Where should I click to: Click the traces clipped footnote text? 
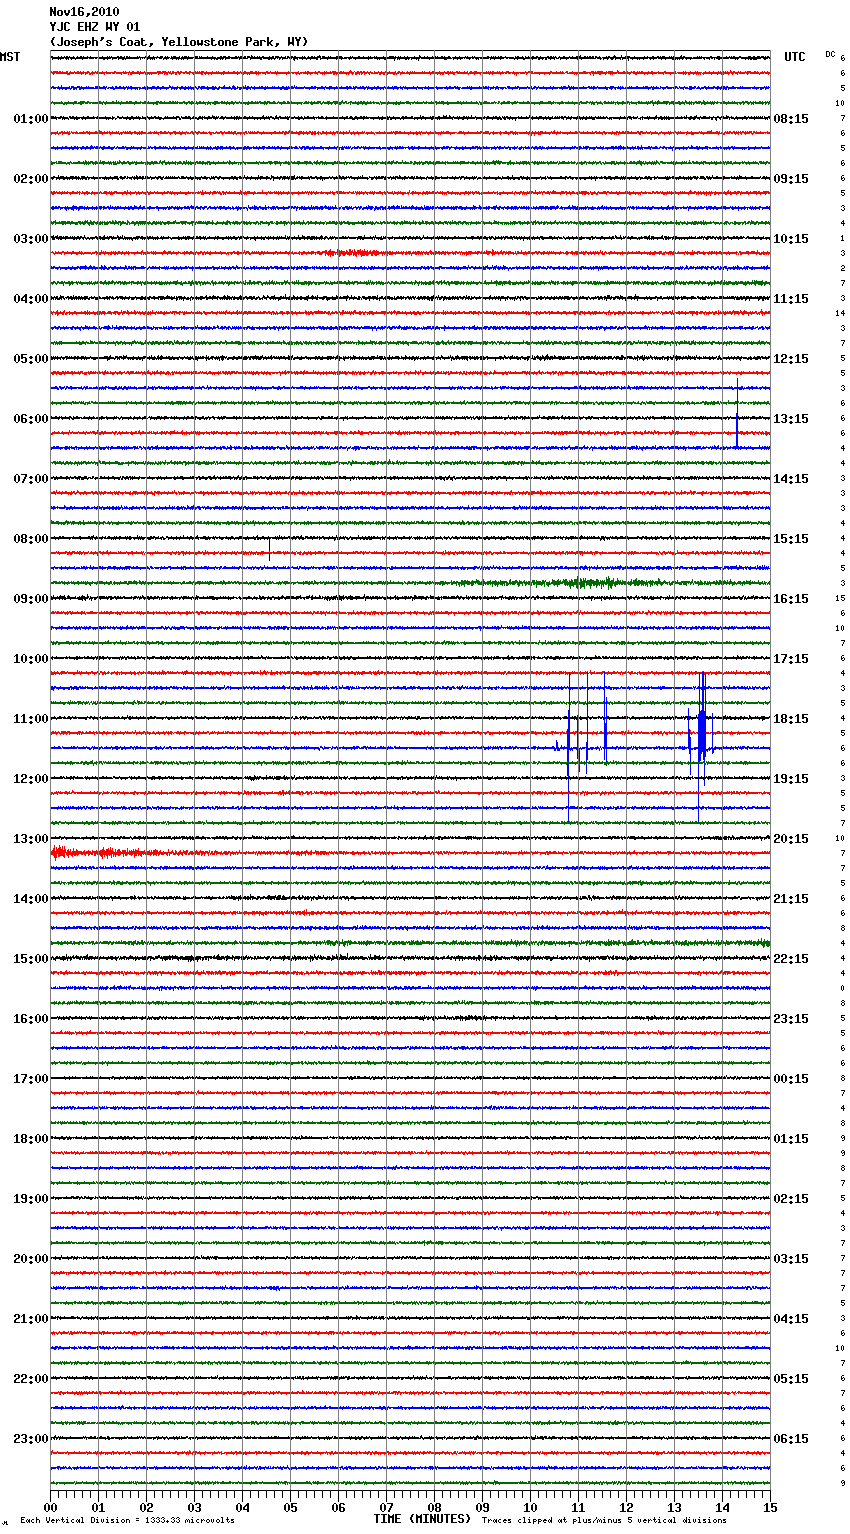click(604, 1520)
